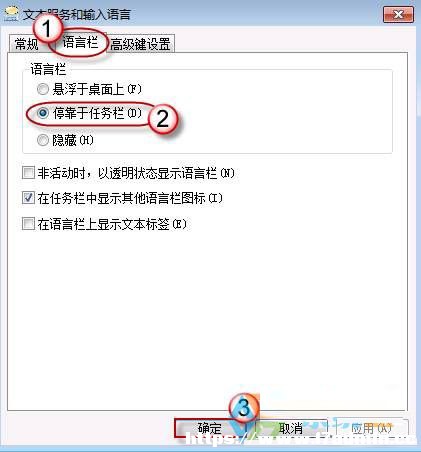The image size is (421, 452).
Task: Click the numbered step 2 circle marker
Action: pyautogui.click(x=162, y=118)
